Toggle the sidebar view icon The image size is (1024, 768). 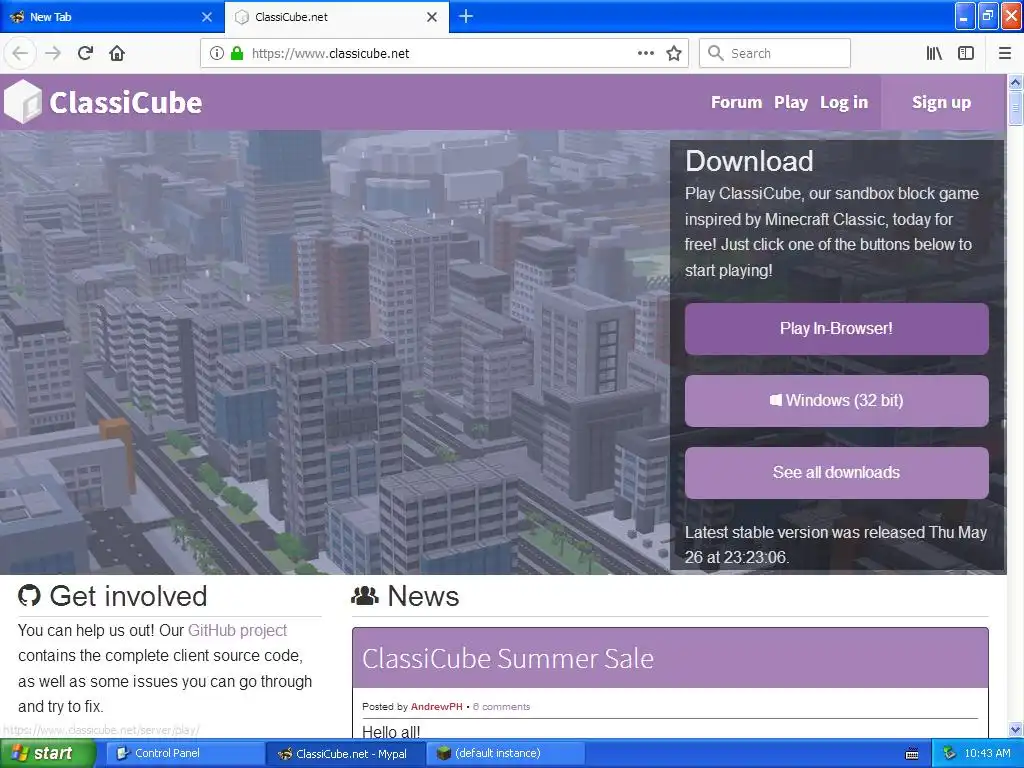(966, 53)
